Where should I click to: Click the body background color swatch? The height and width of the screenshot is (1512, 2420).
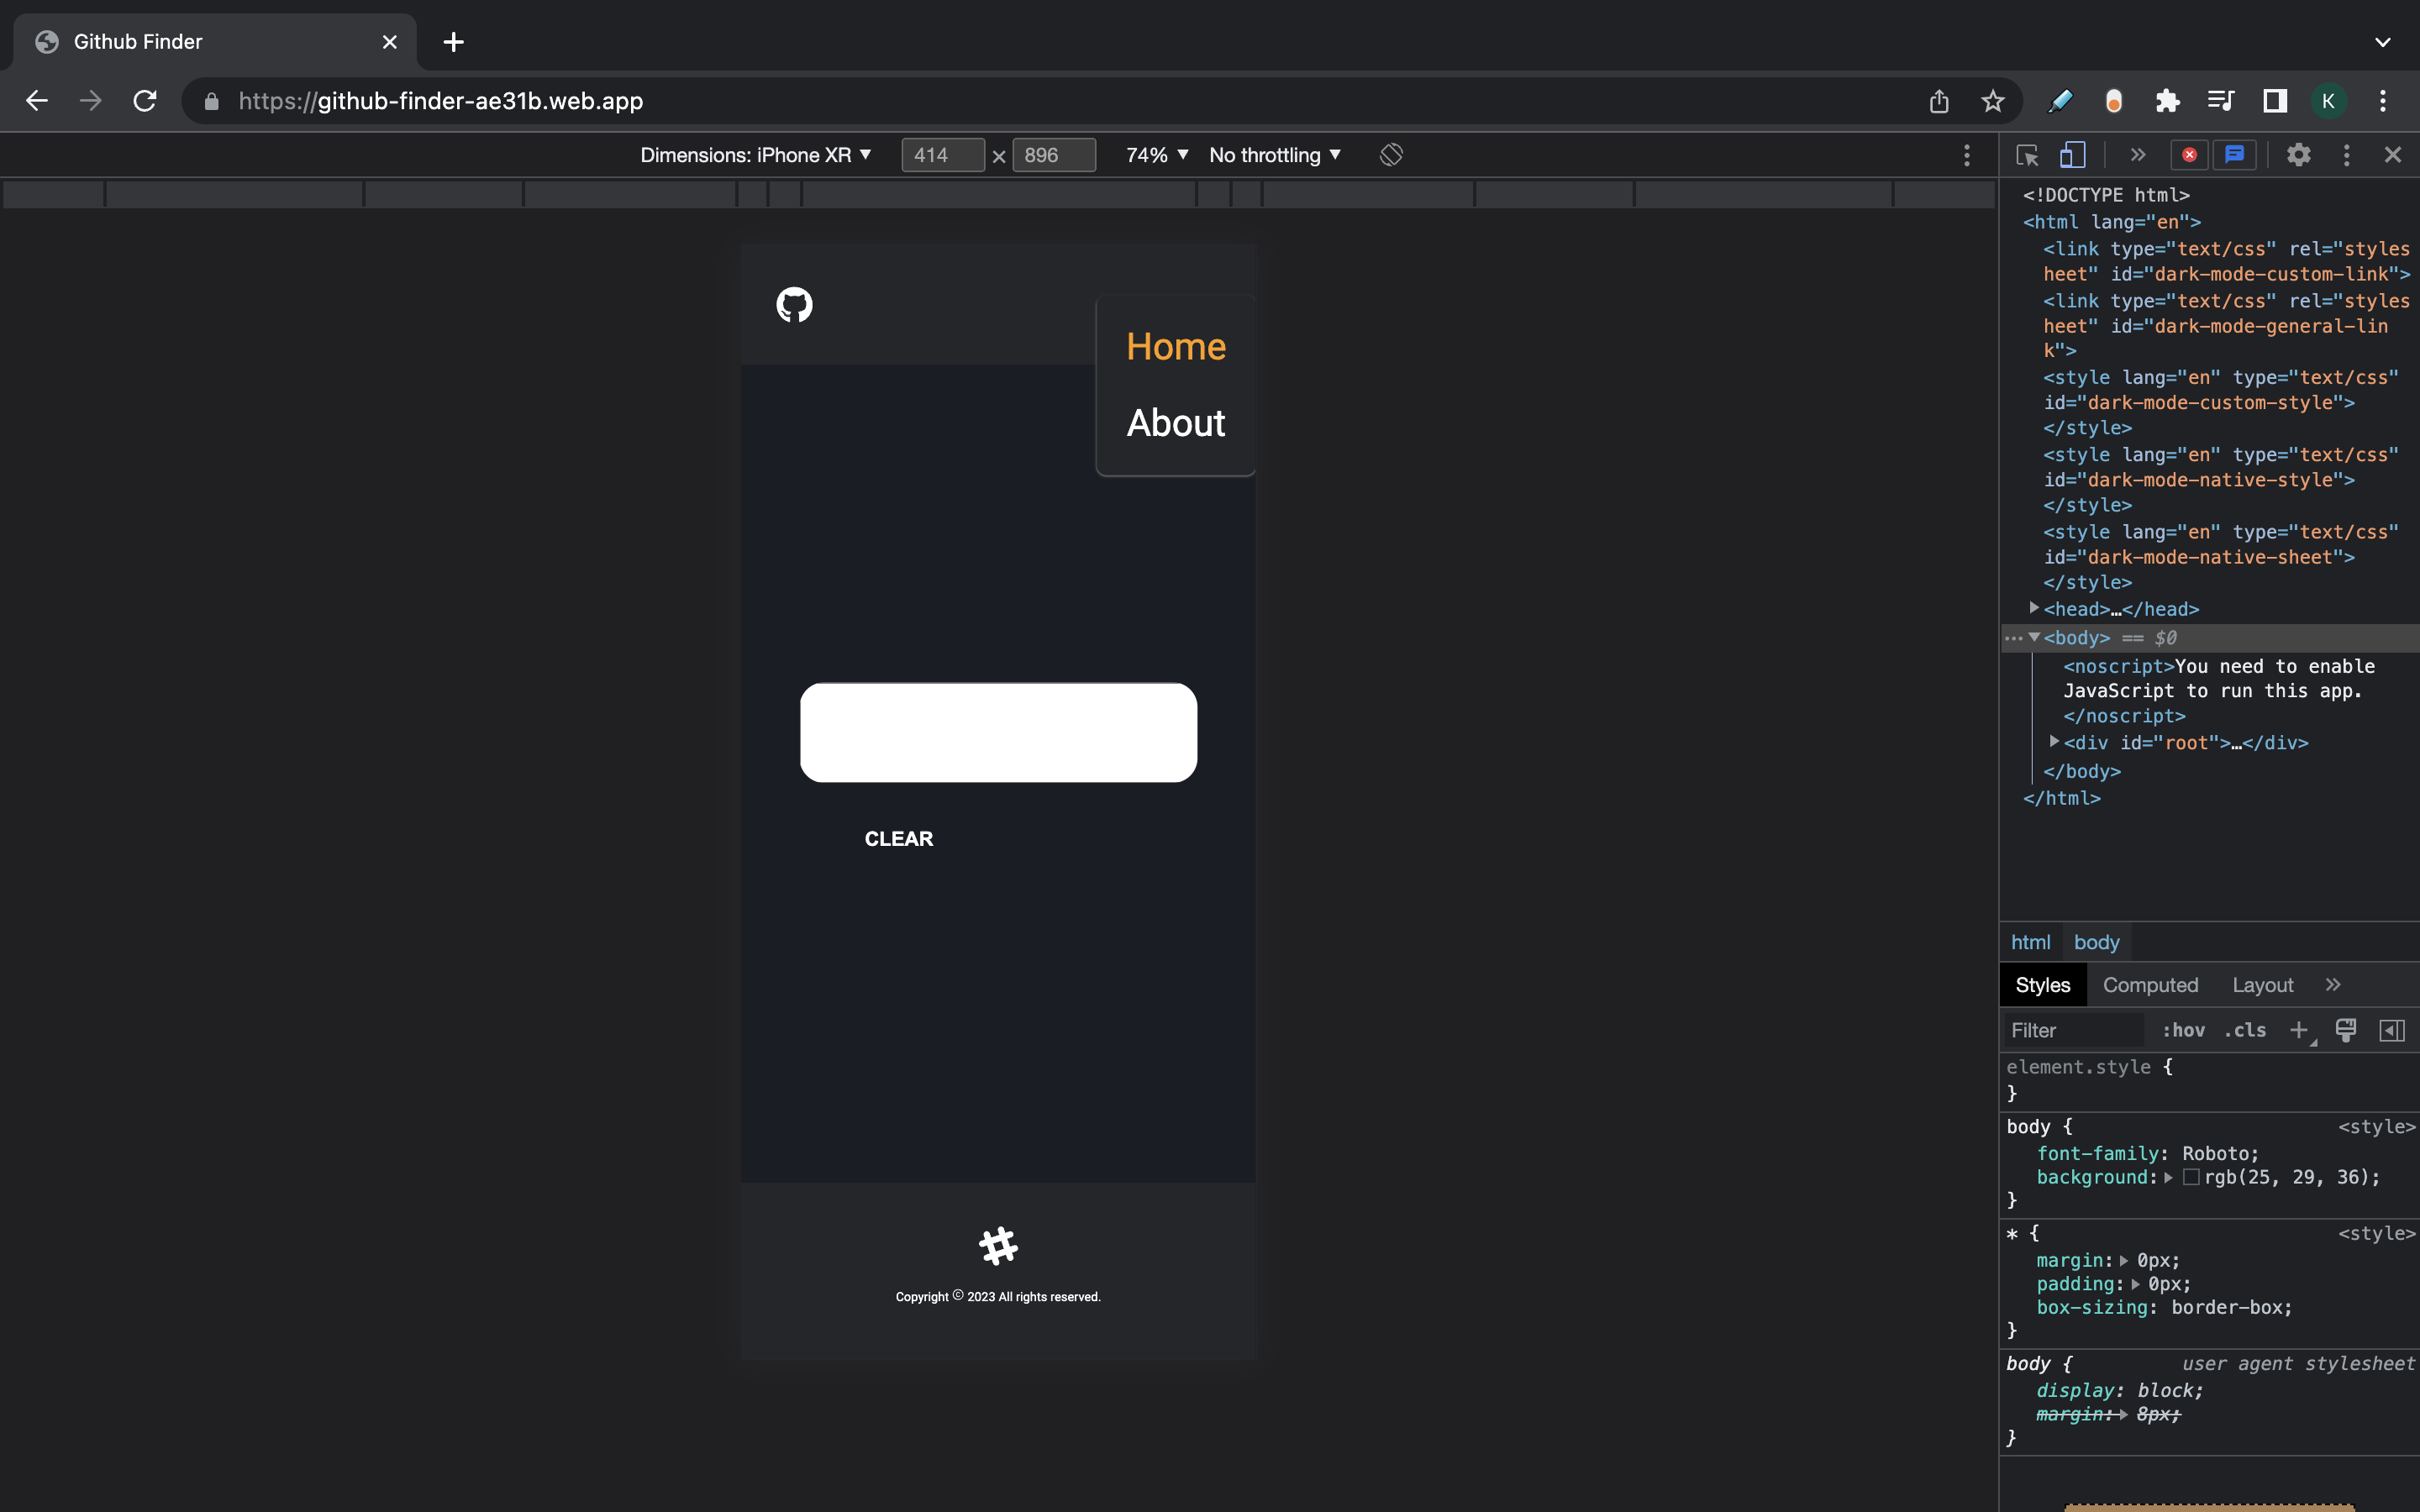[2191, 1177]
